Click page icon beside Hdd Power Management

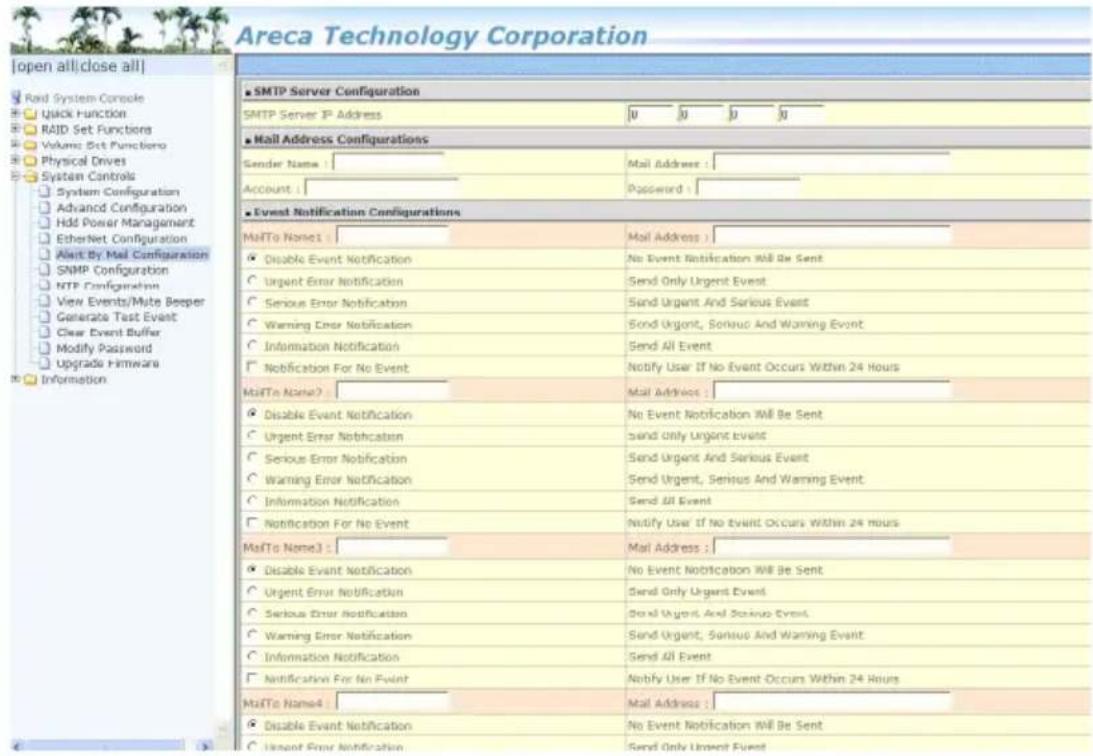point(45,223)
